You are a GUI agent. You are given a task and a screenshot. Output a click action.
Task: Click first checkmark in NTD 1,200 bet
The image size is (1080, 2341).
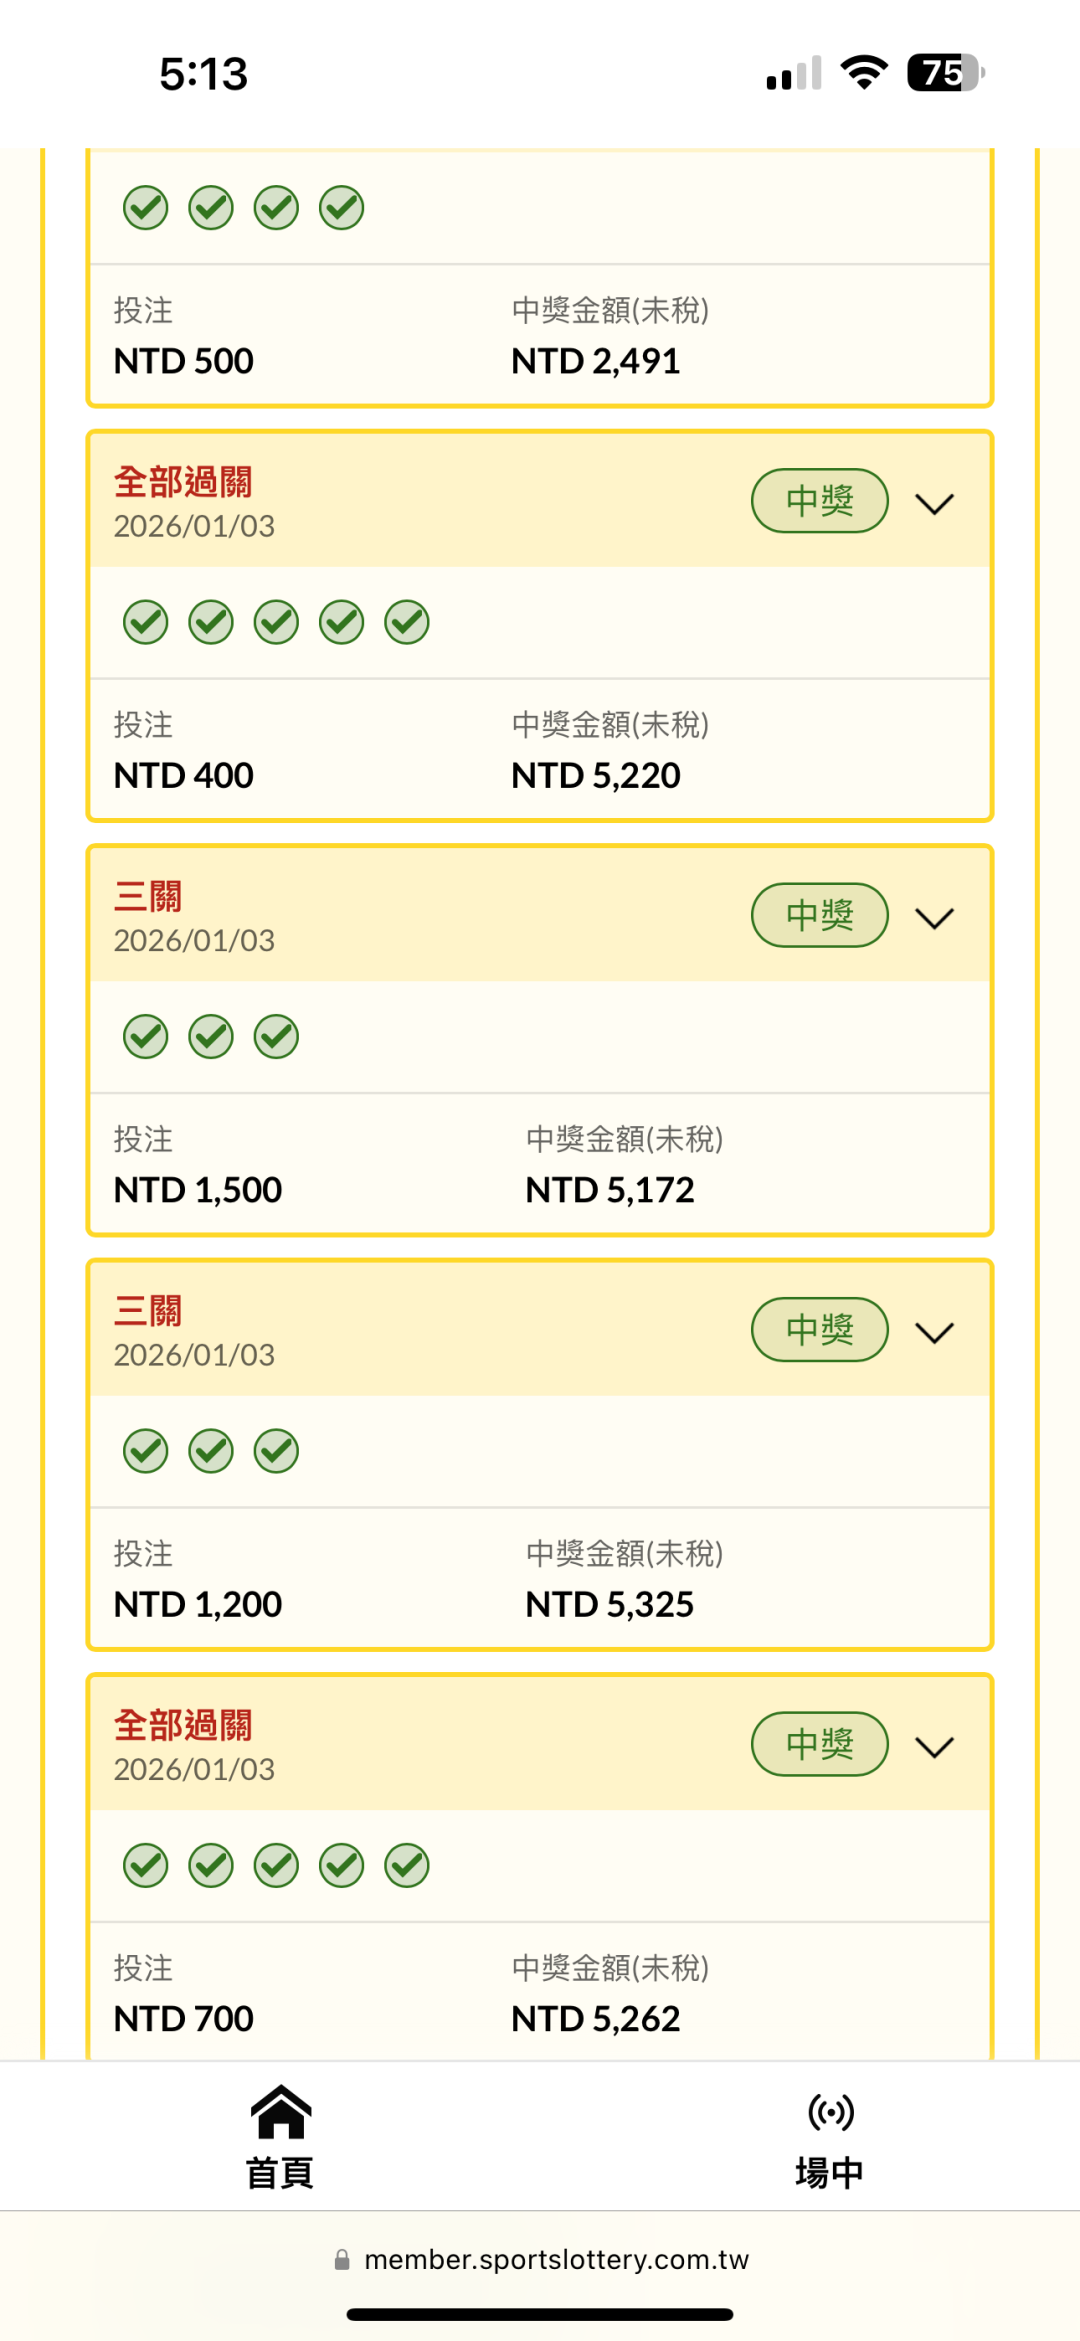tap(146, 1451)
